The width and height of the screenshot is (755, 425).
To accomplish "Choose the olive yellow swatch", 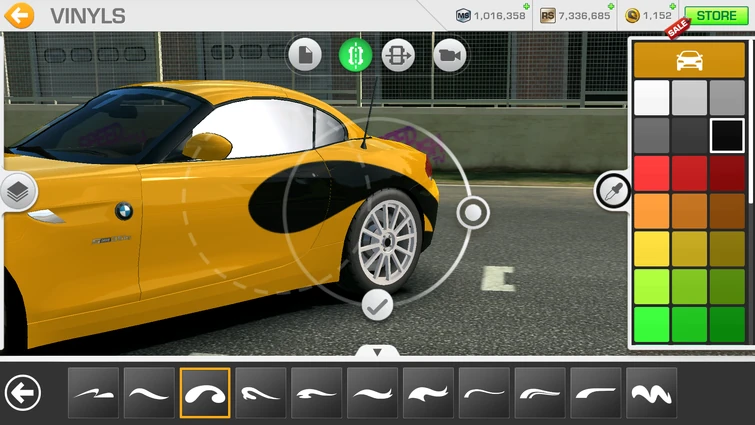I will coord(727,249).
